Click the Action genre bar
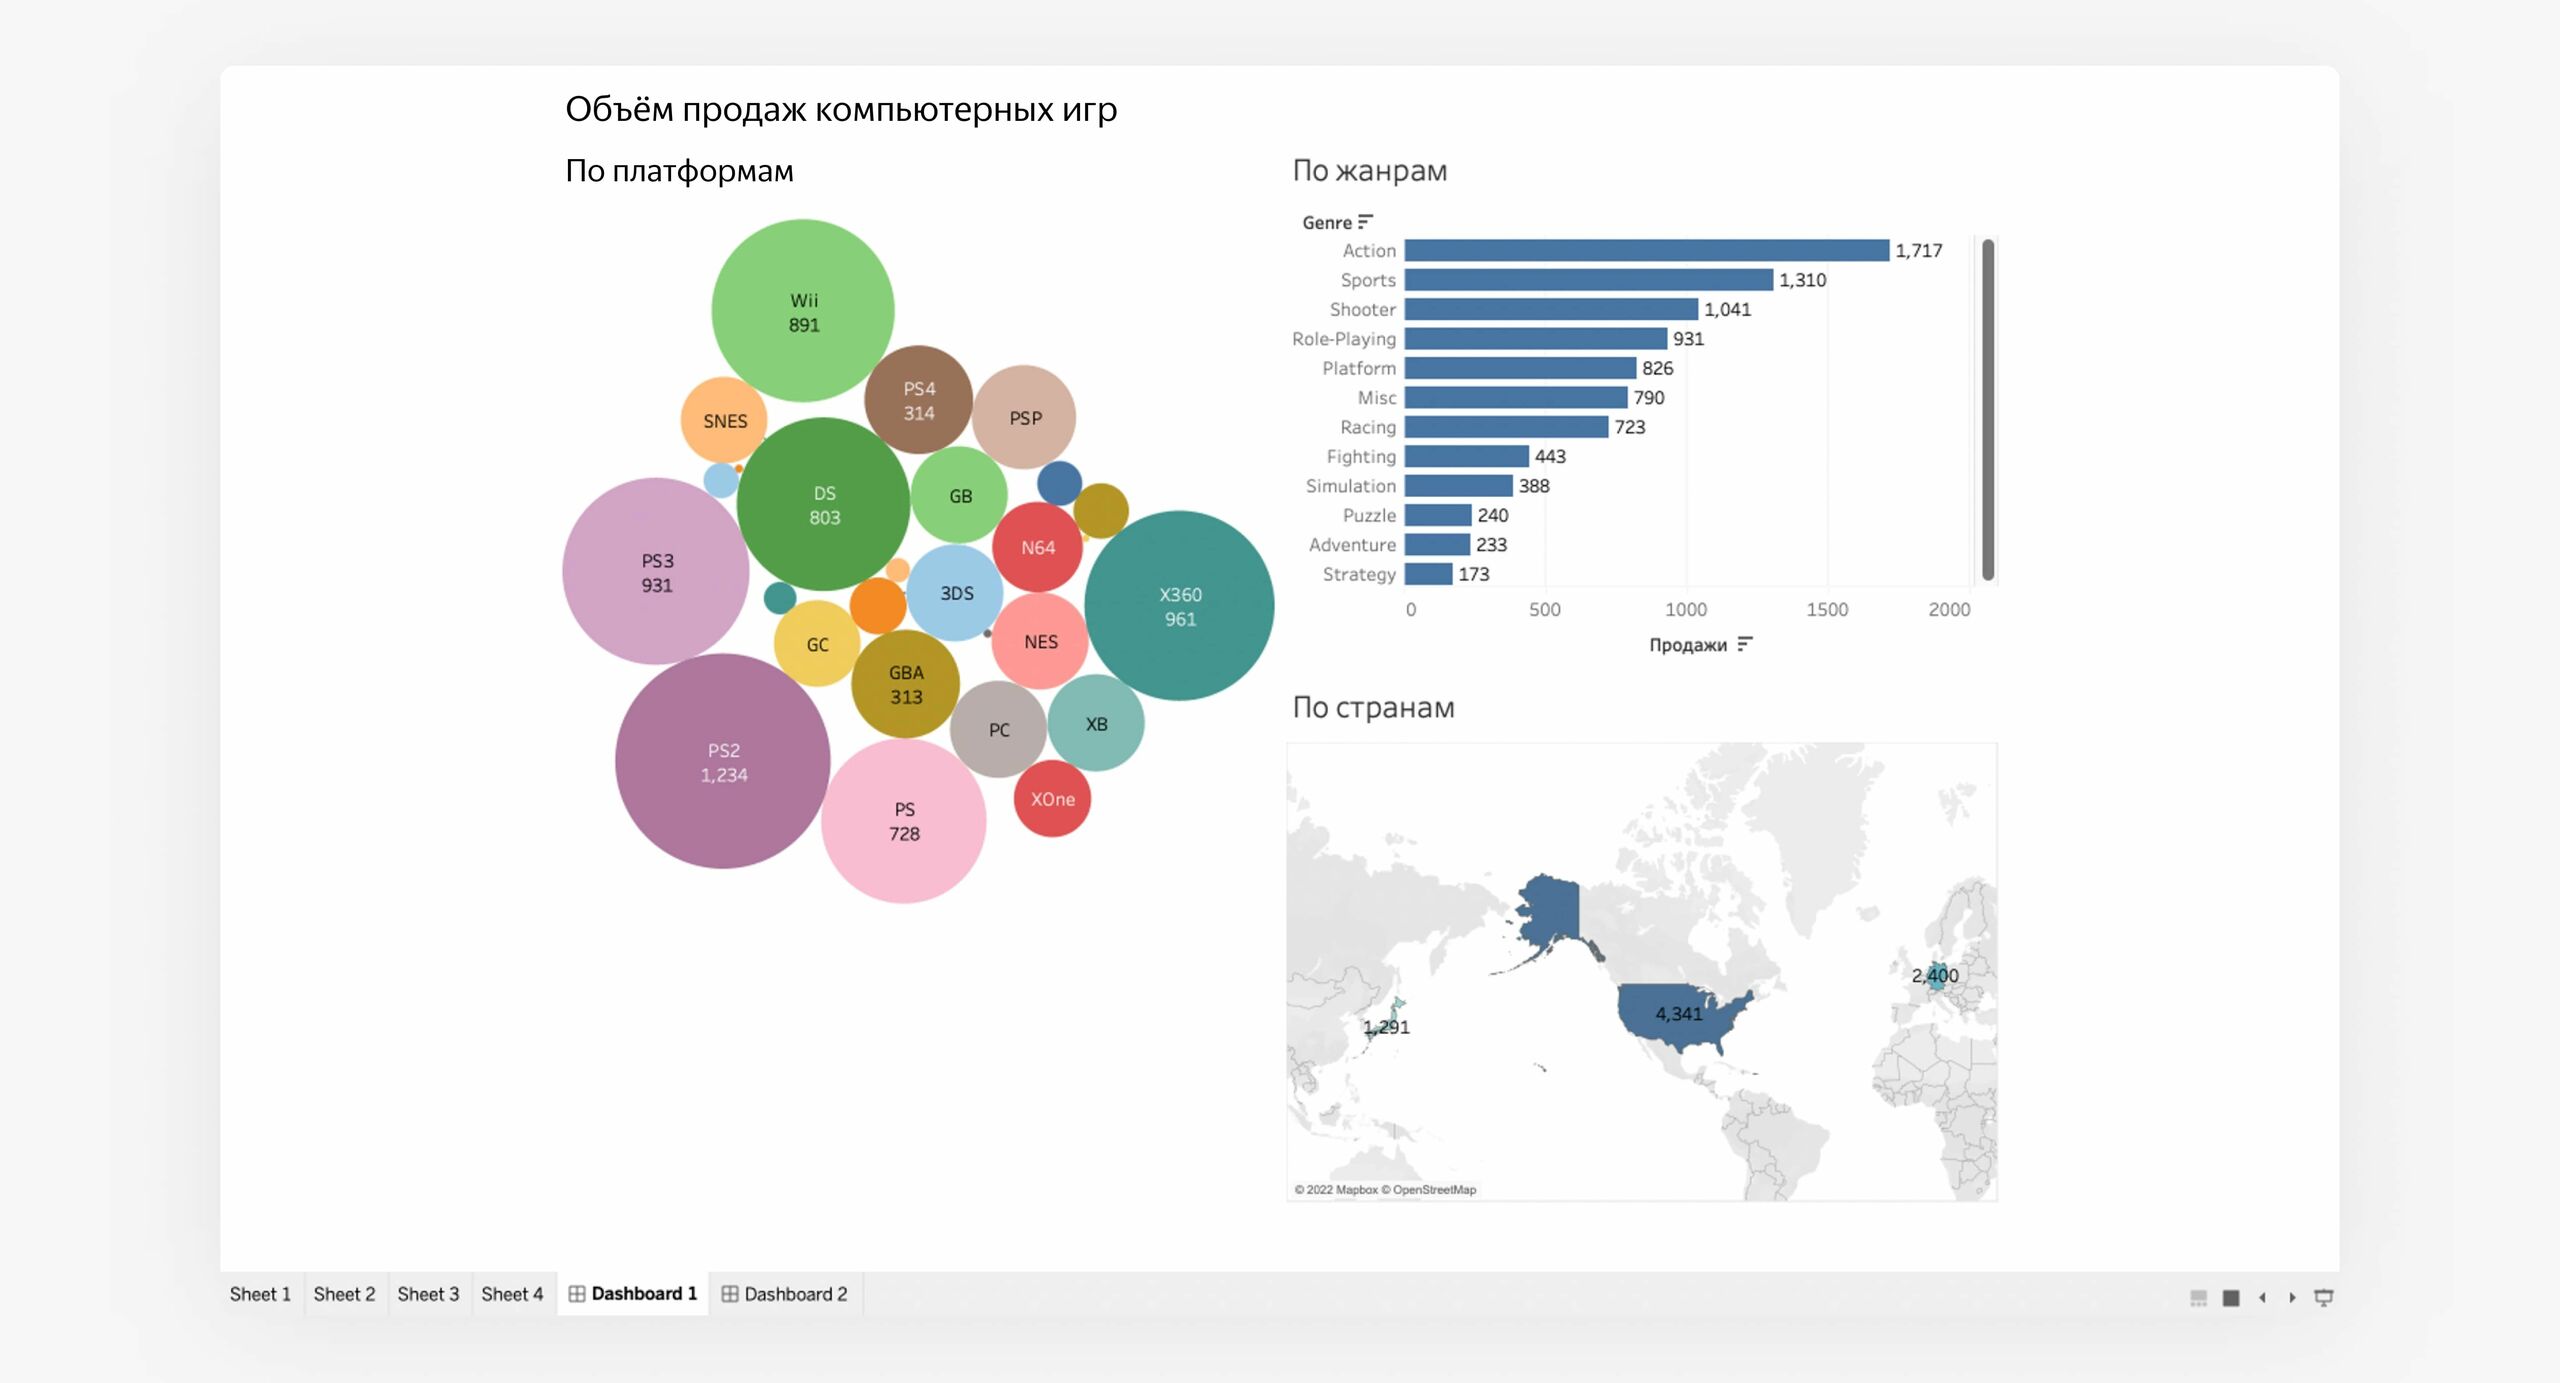Image resolution: width=2560 pixels, height=1383 pixels. tap(1646, 250)
